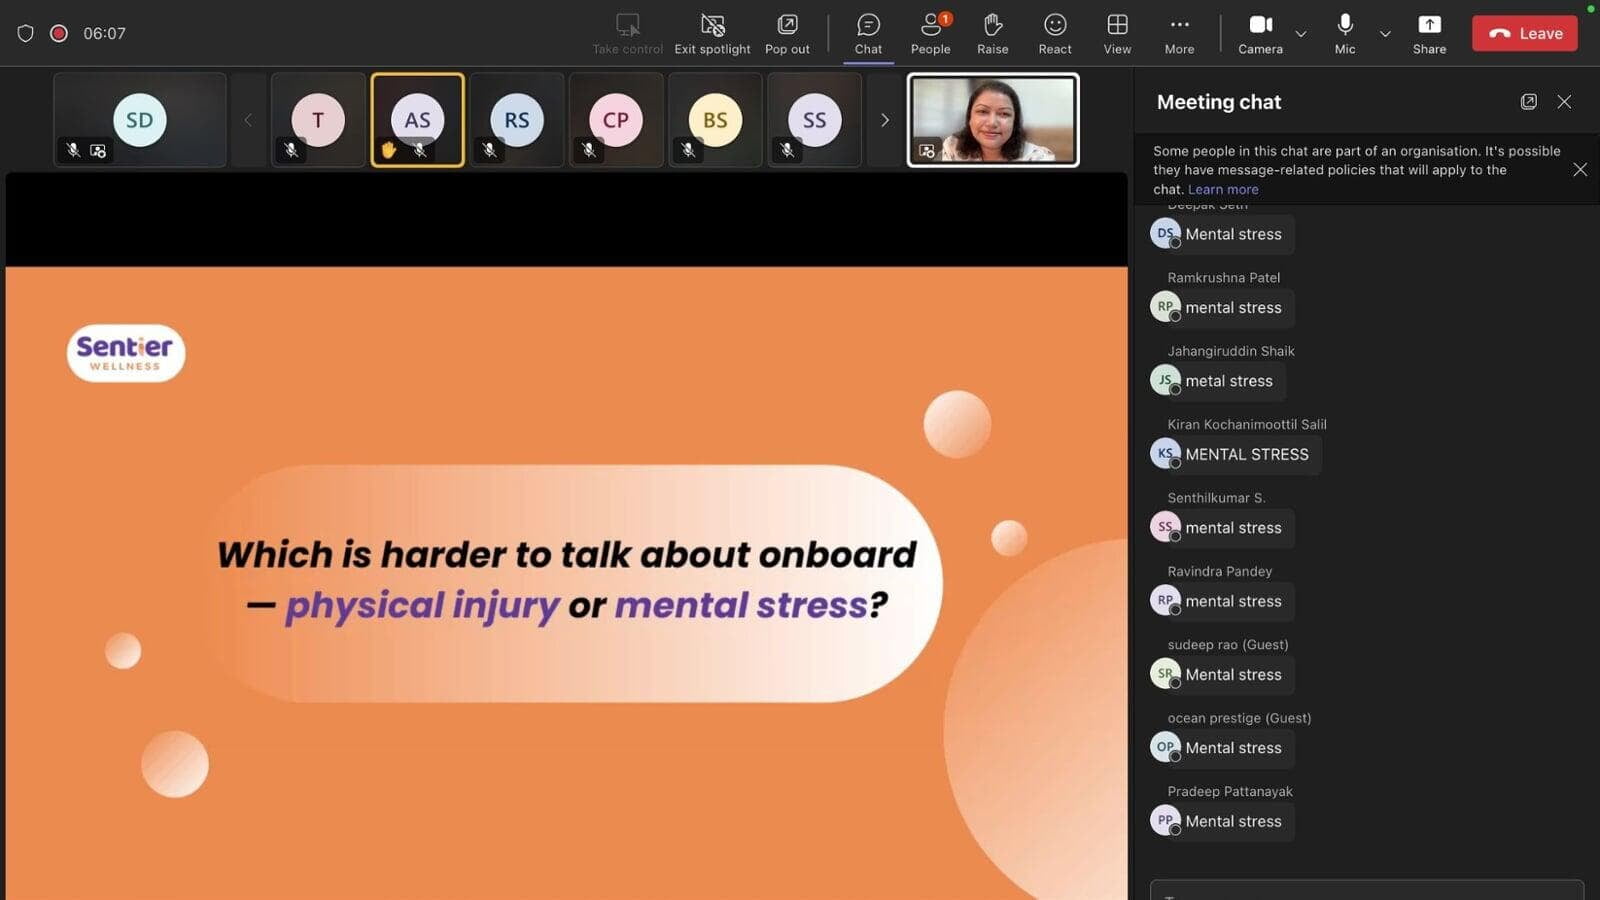Image resolution: width=1600 pixels, height=900 pixels.
Task: Select the T participant tile
Action: click(x=318, y=120)
